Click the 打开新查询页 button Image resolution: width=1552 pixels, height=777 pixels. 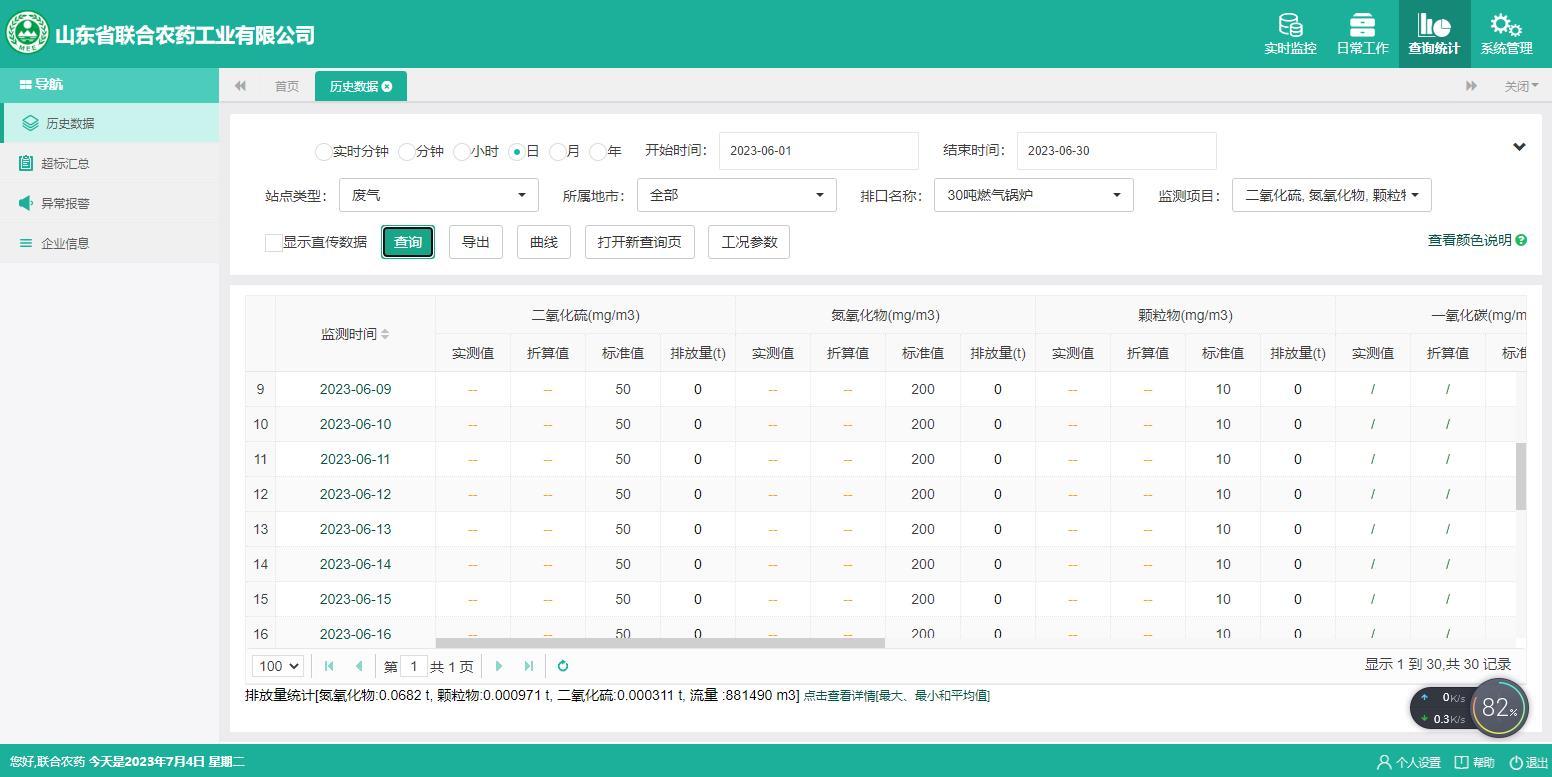640,242
